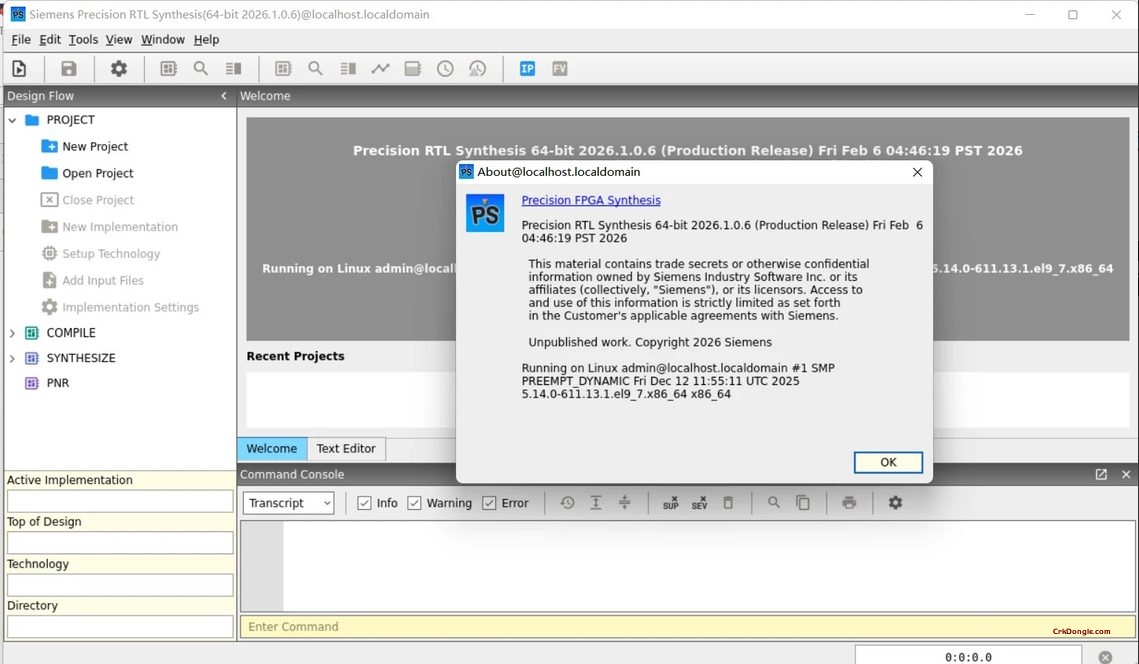Click the line chart toolbar icon
Viewport: 1139px width, 664px height.
(x=381, y=68)
